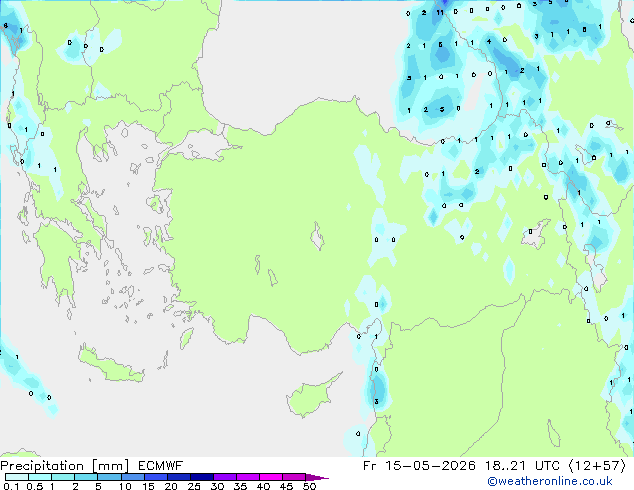
Task: Click the legend scale label '15'
Action: click(x=148, y=486)
